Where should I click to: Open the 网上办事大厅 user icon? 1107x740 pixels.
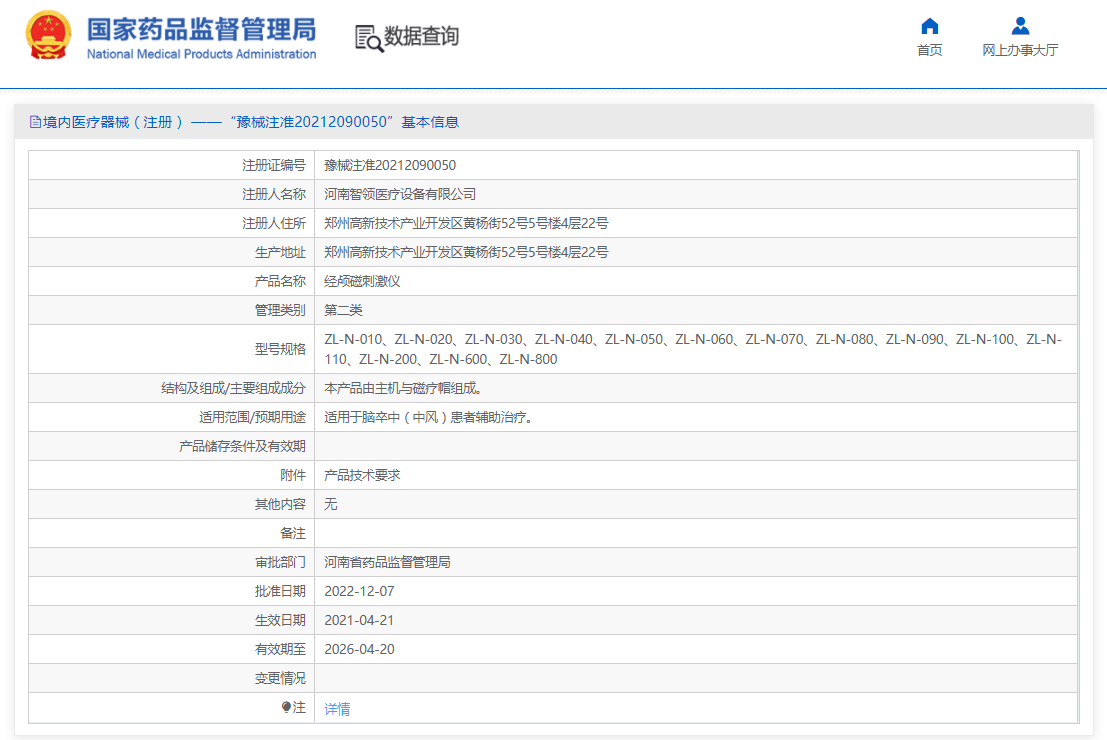(x=1019, y=26)
